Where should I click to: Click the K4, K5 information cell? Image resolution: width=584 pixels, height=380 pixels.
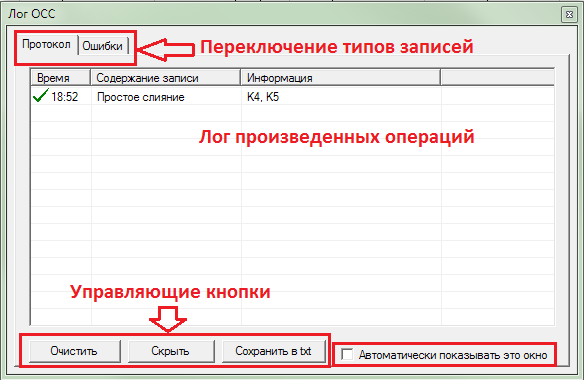tap(263, 97)
